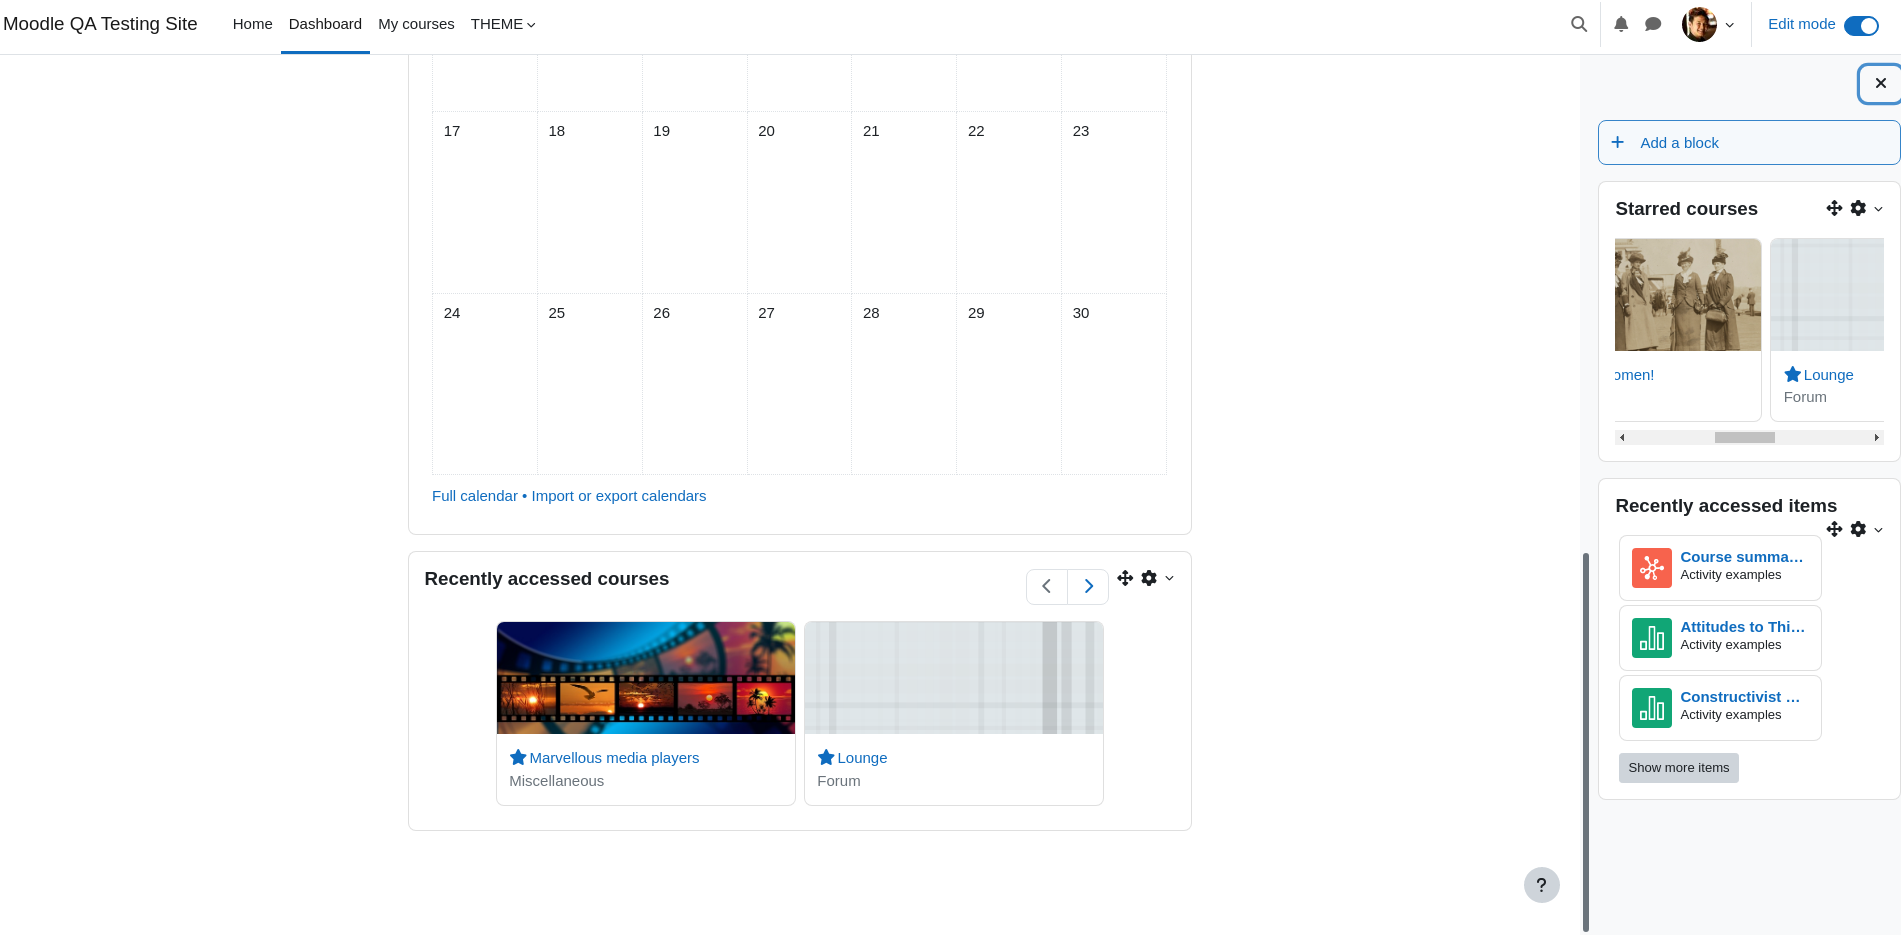Expand Starred courses actions chevron
The width and height of the screenshot is (1901, 935).
tap(1878, 209)
